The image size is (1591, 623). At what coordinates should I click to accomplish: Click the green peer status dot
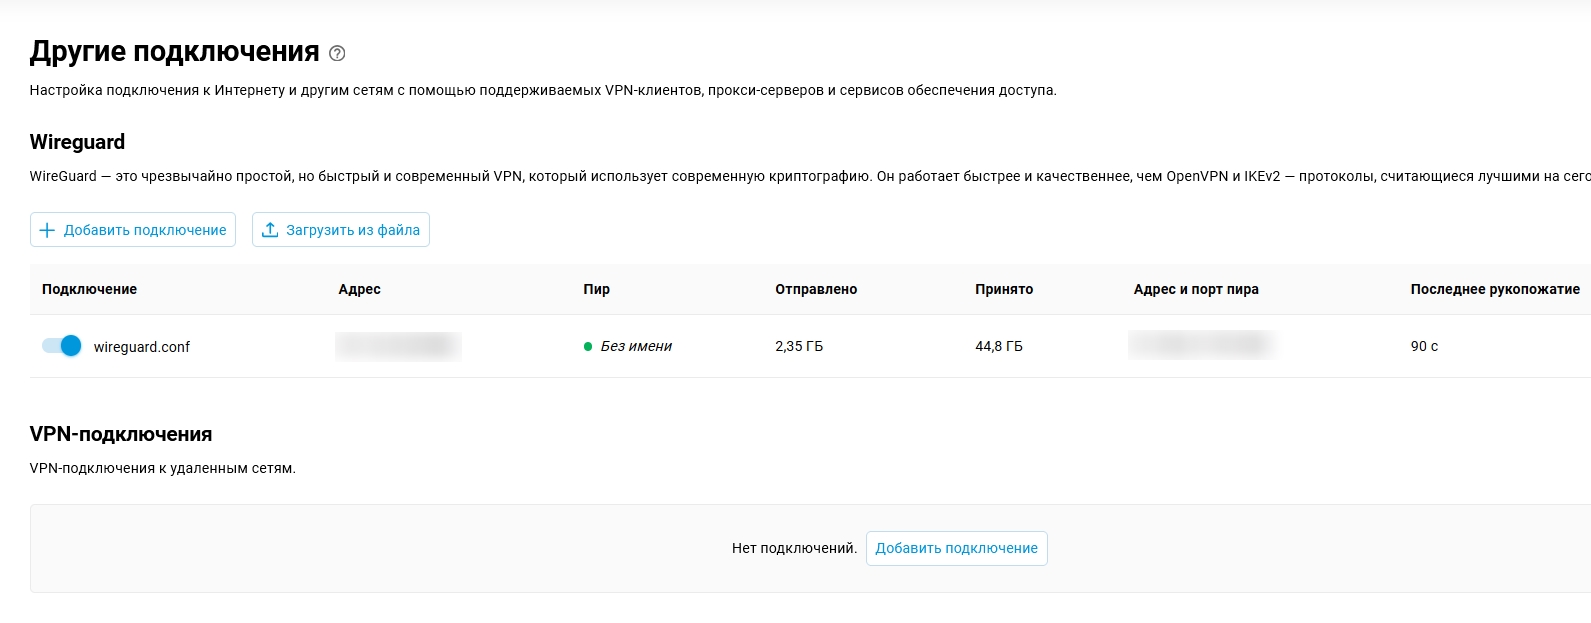(588, 347)
